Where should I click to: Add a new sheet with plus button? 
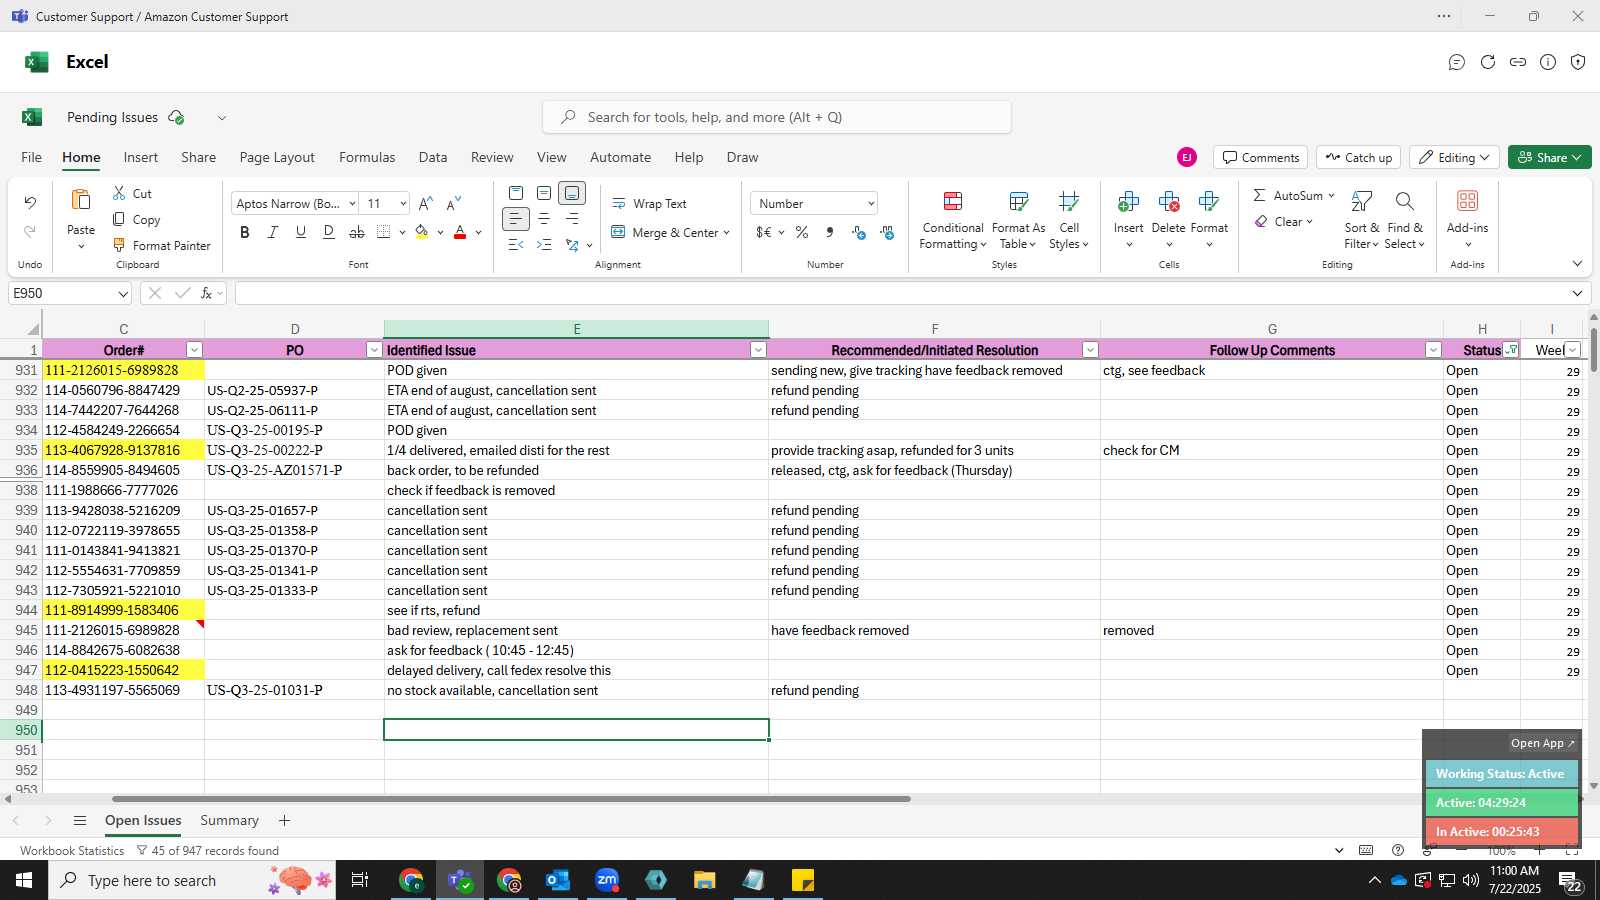tap(284, 820)
